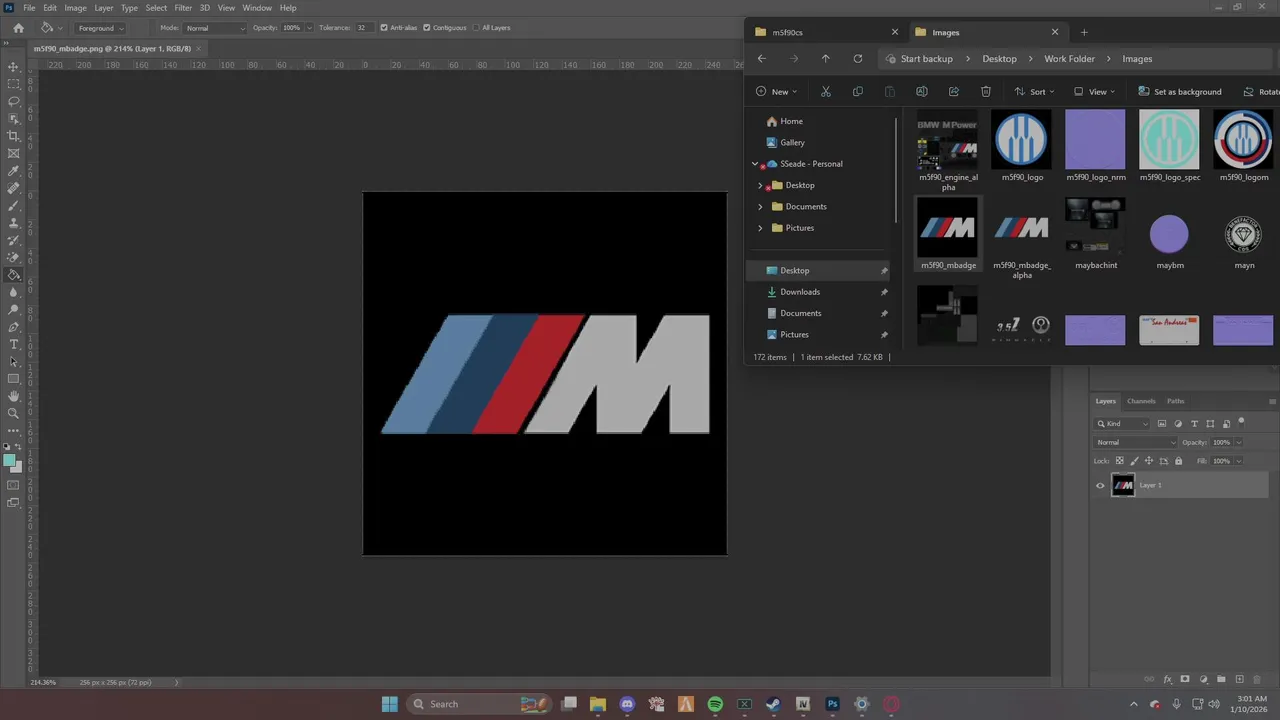Click the Photoshop Home icon
1280x720 pixels.
(x=18, y=28)
